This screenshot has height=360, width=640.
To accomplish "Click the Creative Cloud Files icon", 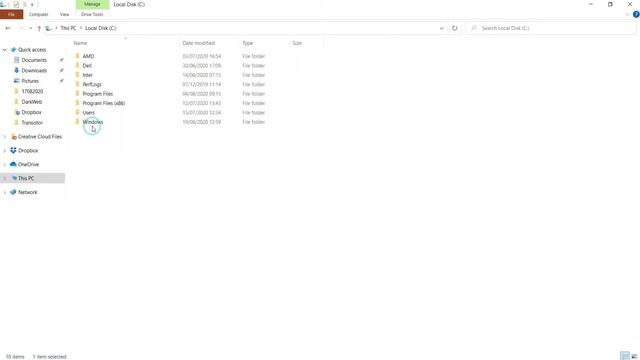I will coord(13,137).
